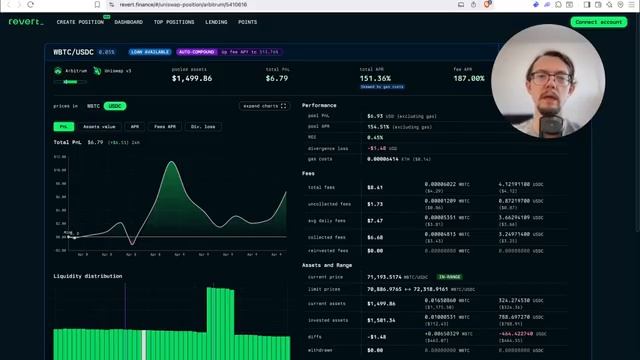
Task: Click the Performance section heading
Action: tap(319, 105)
